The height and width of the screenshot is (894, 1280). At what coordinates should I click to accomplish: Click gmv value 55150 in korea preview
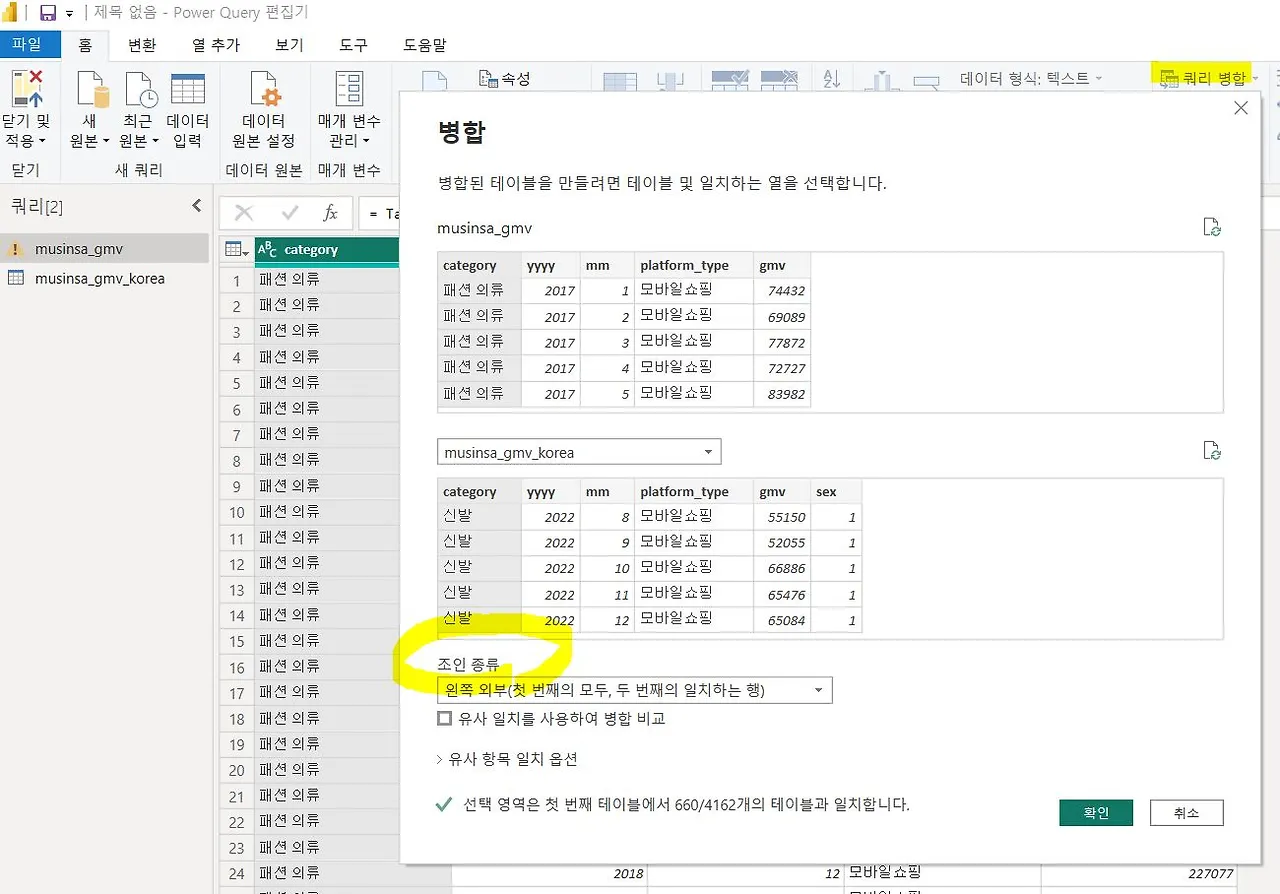pos(785,517)
